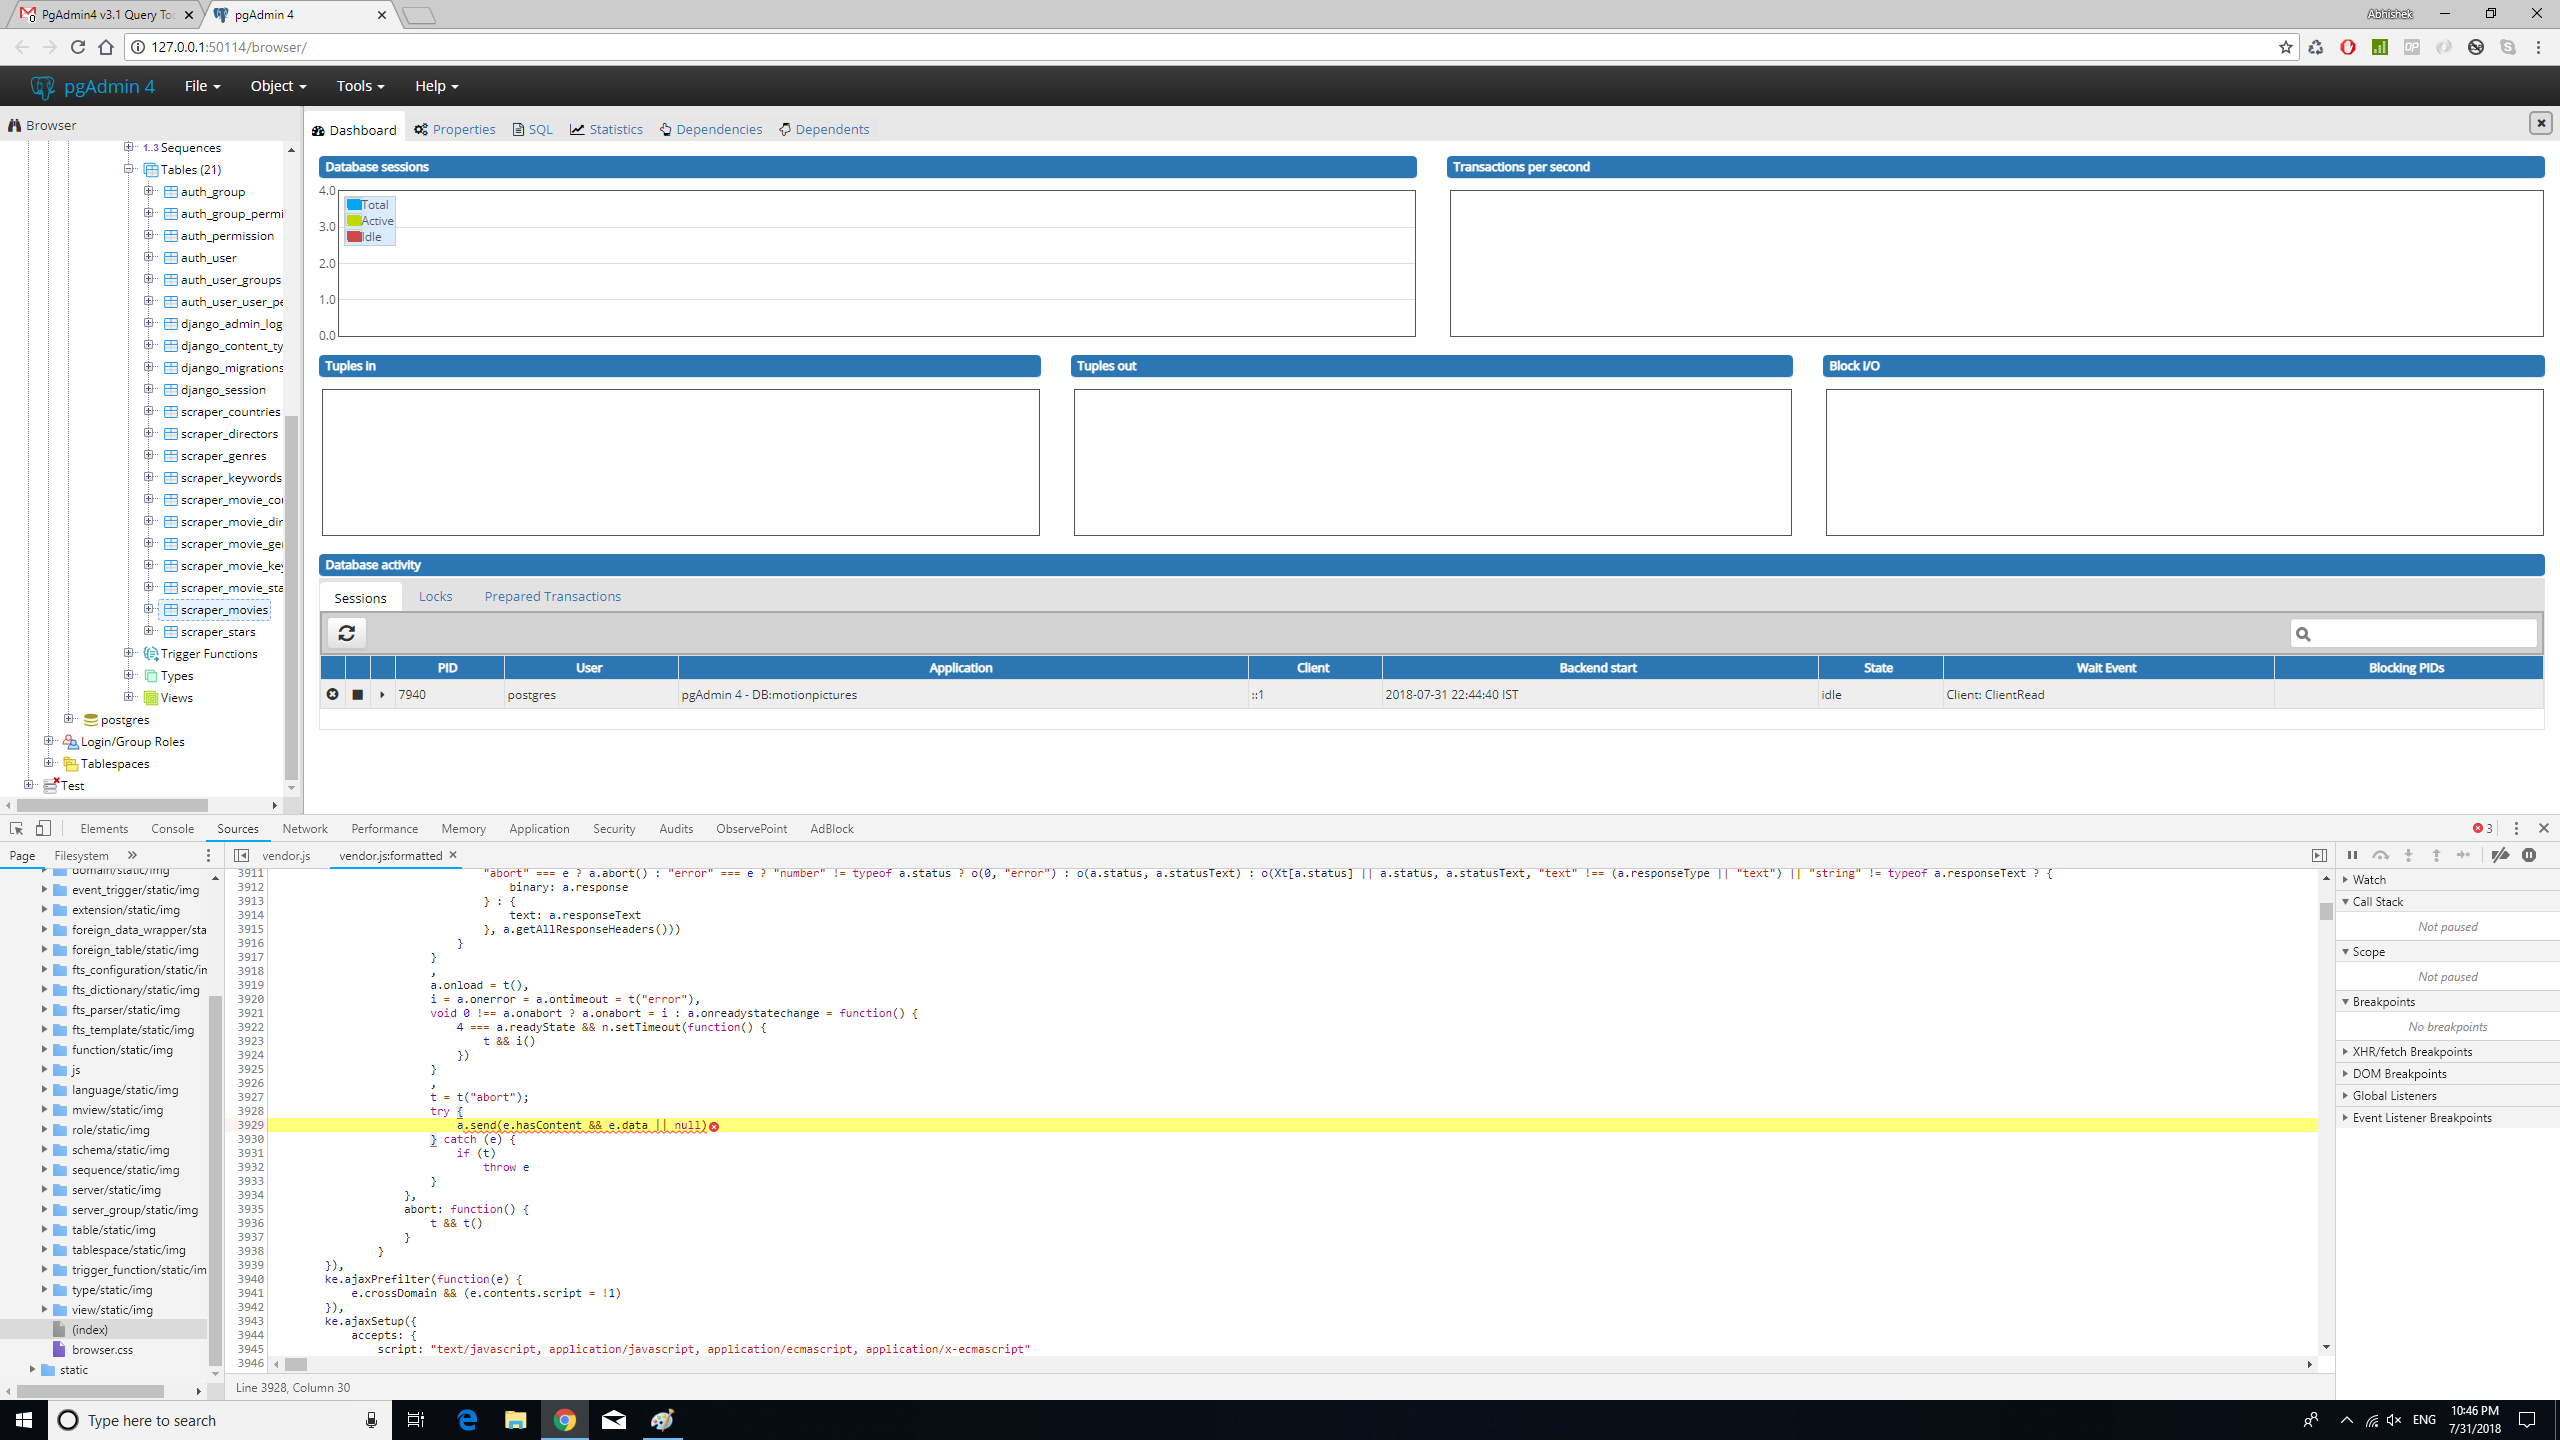The height and width of the screenshot is (1440, 2560).
Task: Toggle pause on exceptions
Action: coord(2529,855)
